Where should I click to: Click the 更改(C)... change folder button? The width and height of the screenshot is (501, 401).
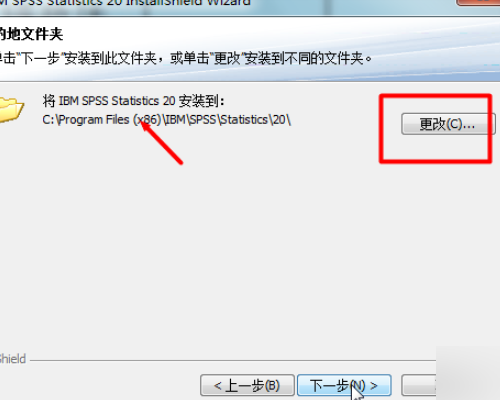(448, 124)
